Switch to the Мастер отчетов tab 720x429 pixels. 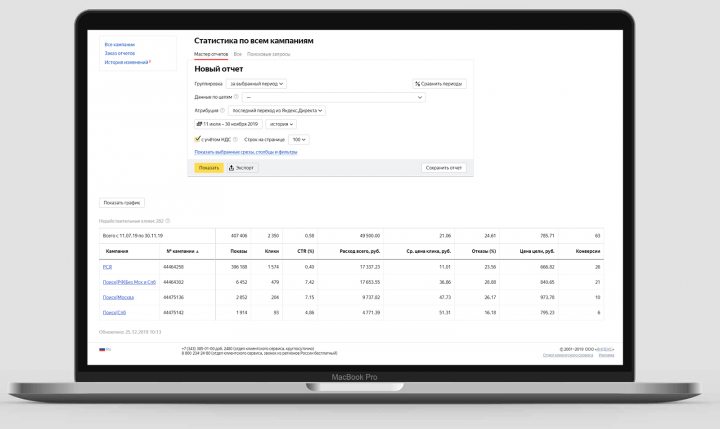coord(211,54)
